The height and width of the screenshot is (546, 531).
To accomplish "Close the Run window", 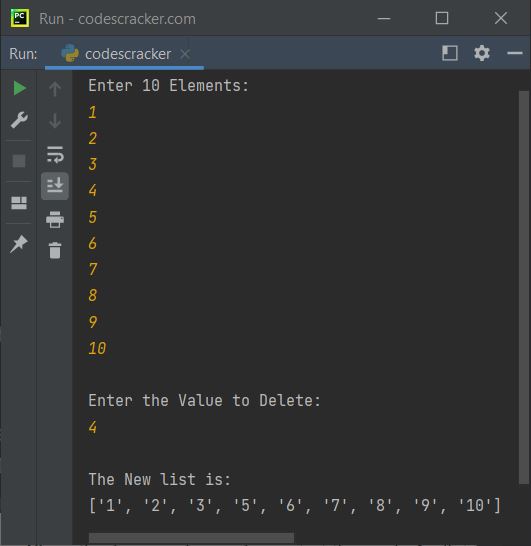I will [x=501, y=18].
